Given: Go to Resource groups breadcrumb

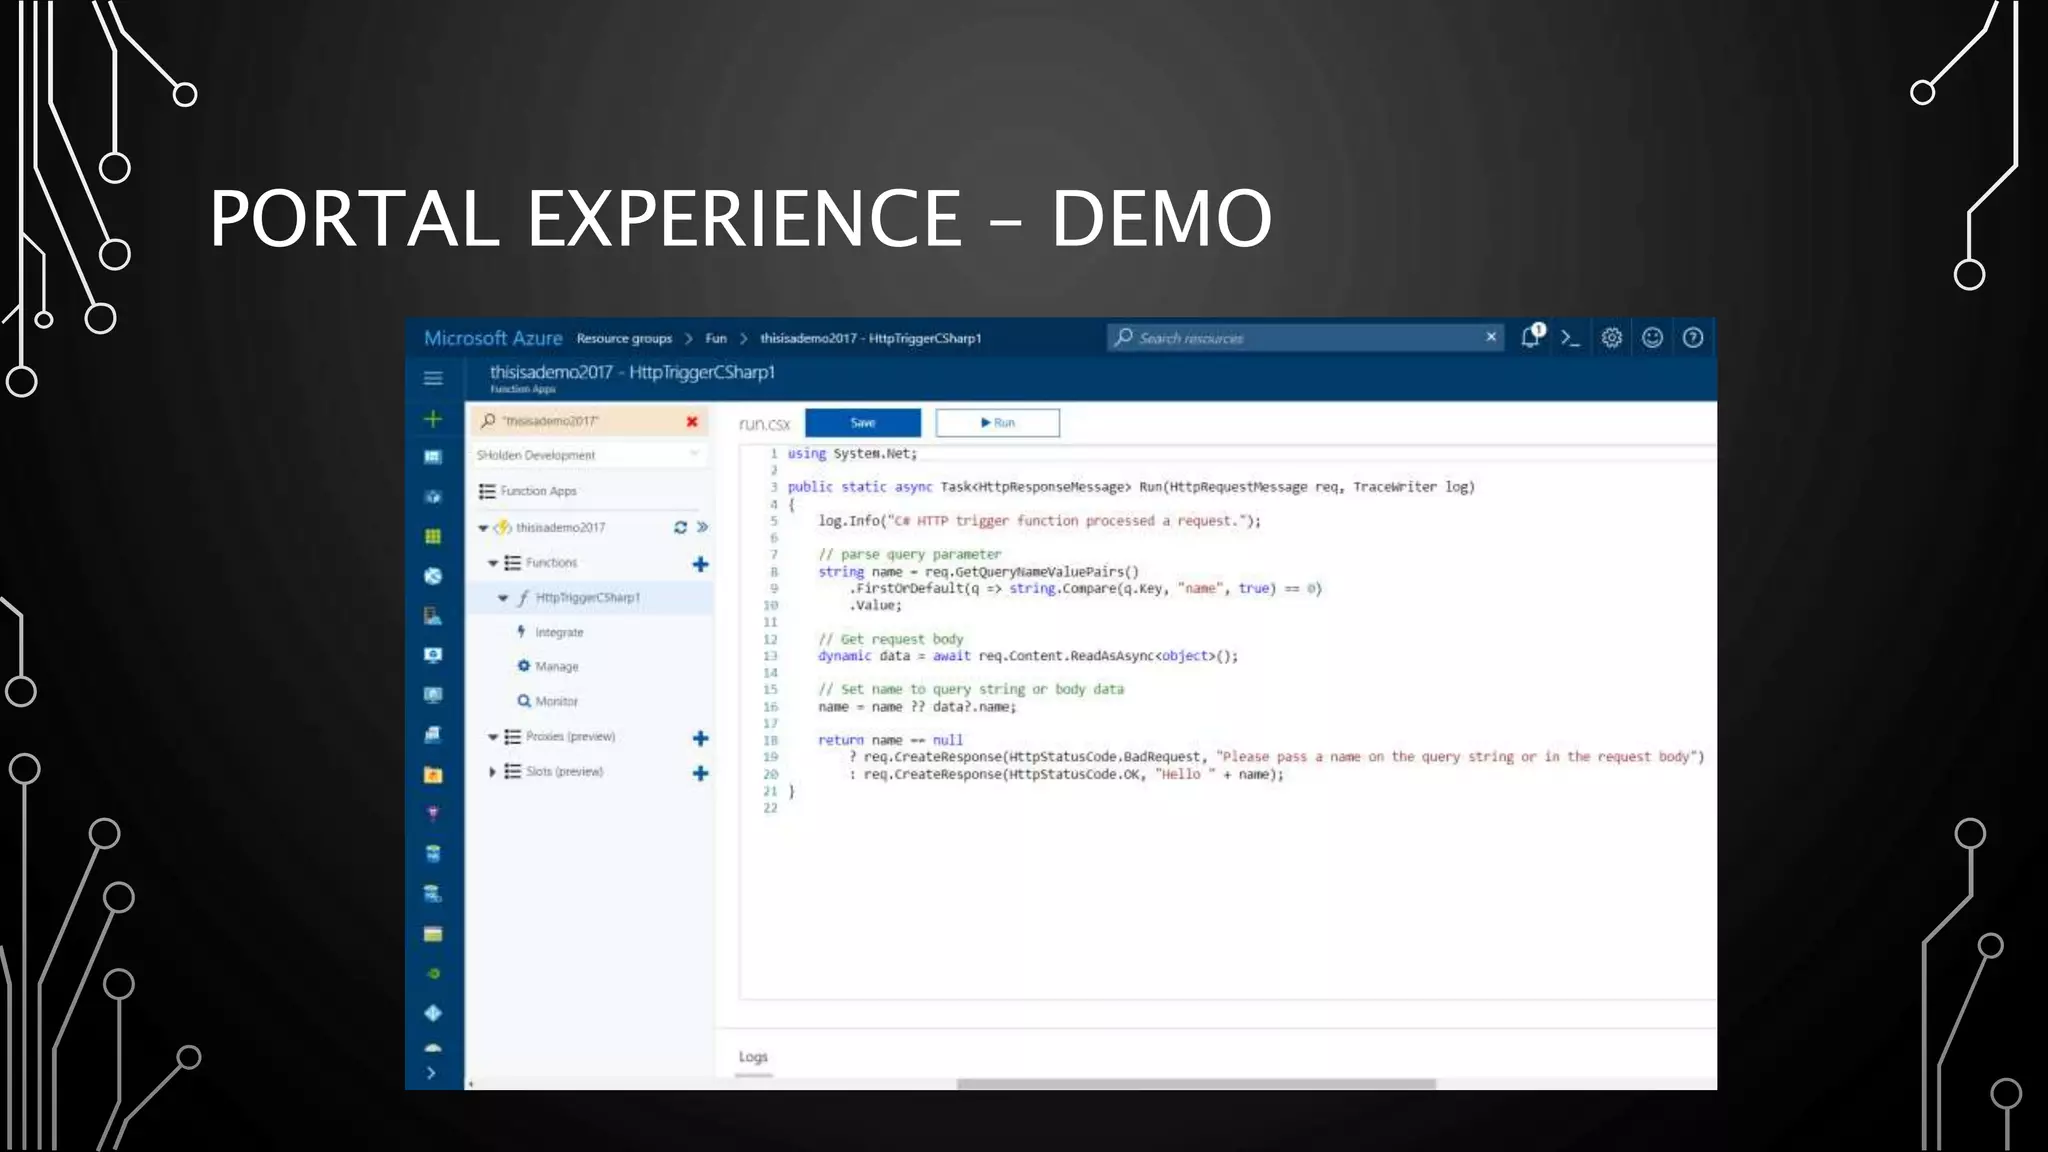Looking at the screenshot, I should pos(624,339).
